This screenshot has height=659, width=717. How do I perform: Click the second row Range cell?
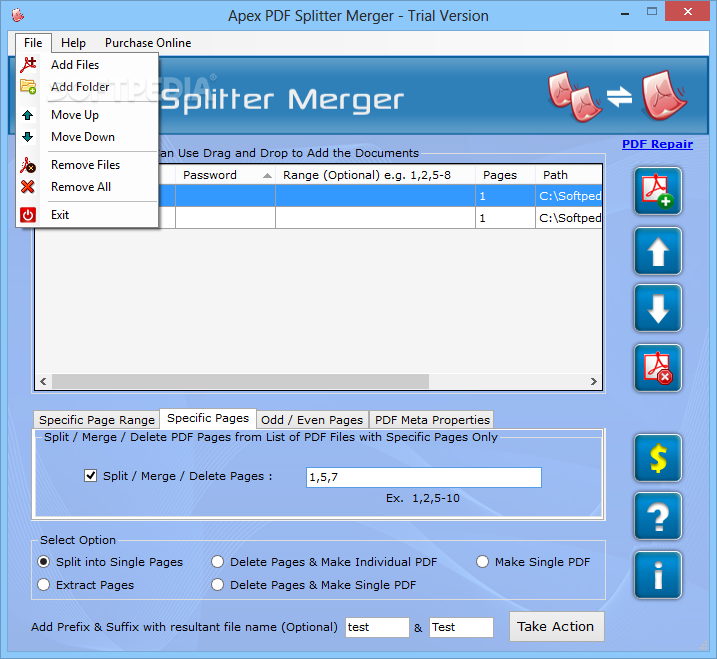375,218
